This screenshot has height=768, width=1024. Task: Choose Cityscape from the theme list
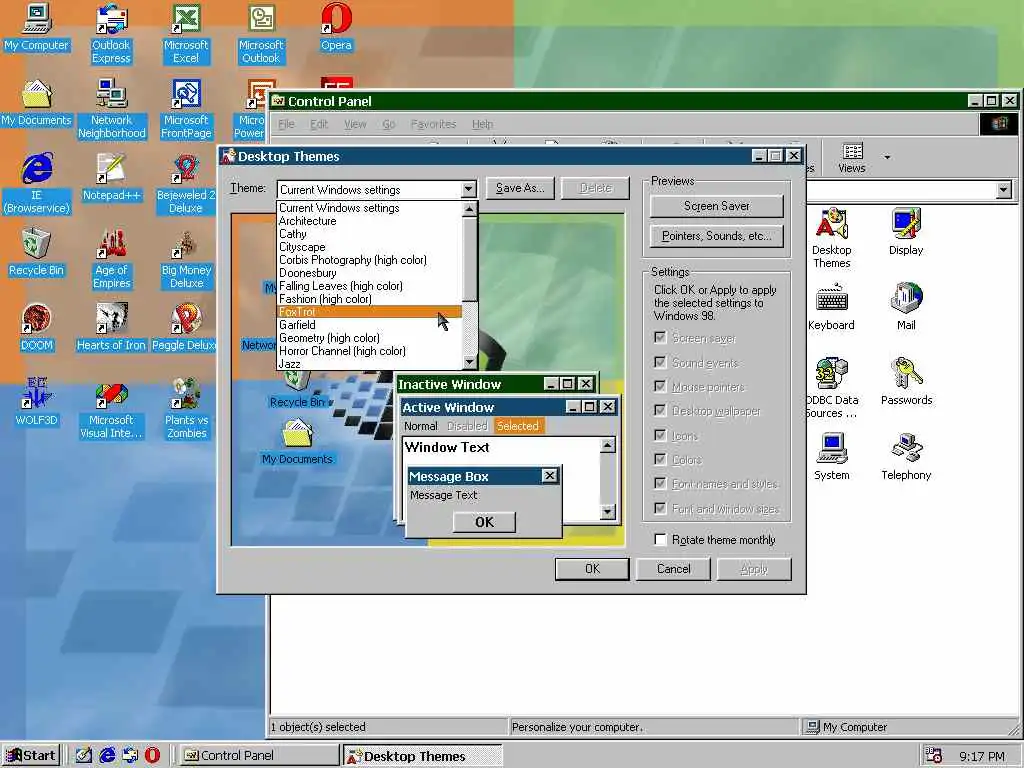pos(370,247)
